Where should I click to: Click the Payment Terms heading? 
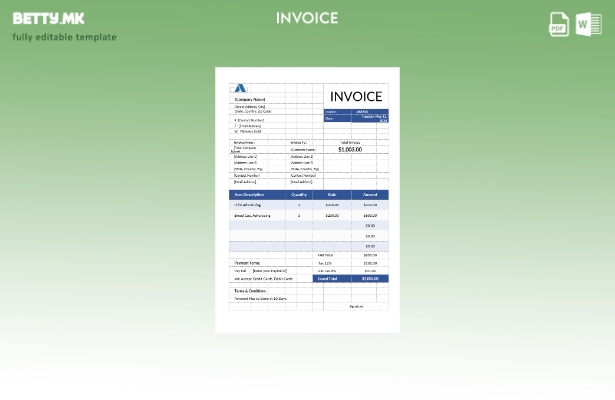click(x=247, y=263)
